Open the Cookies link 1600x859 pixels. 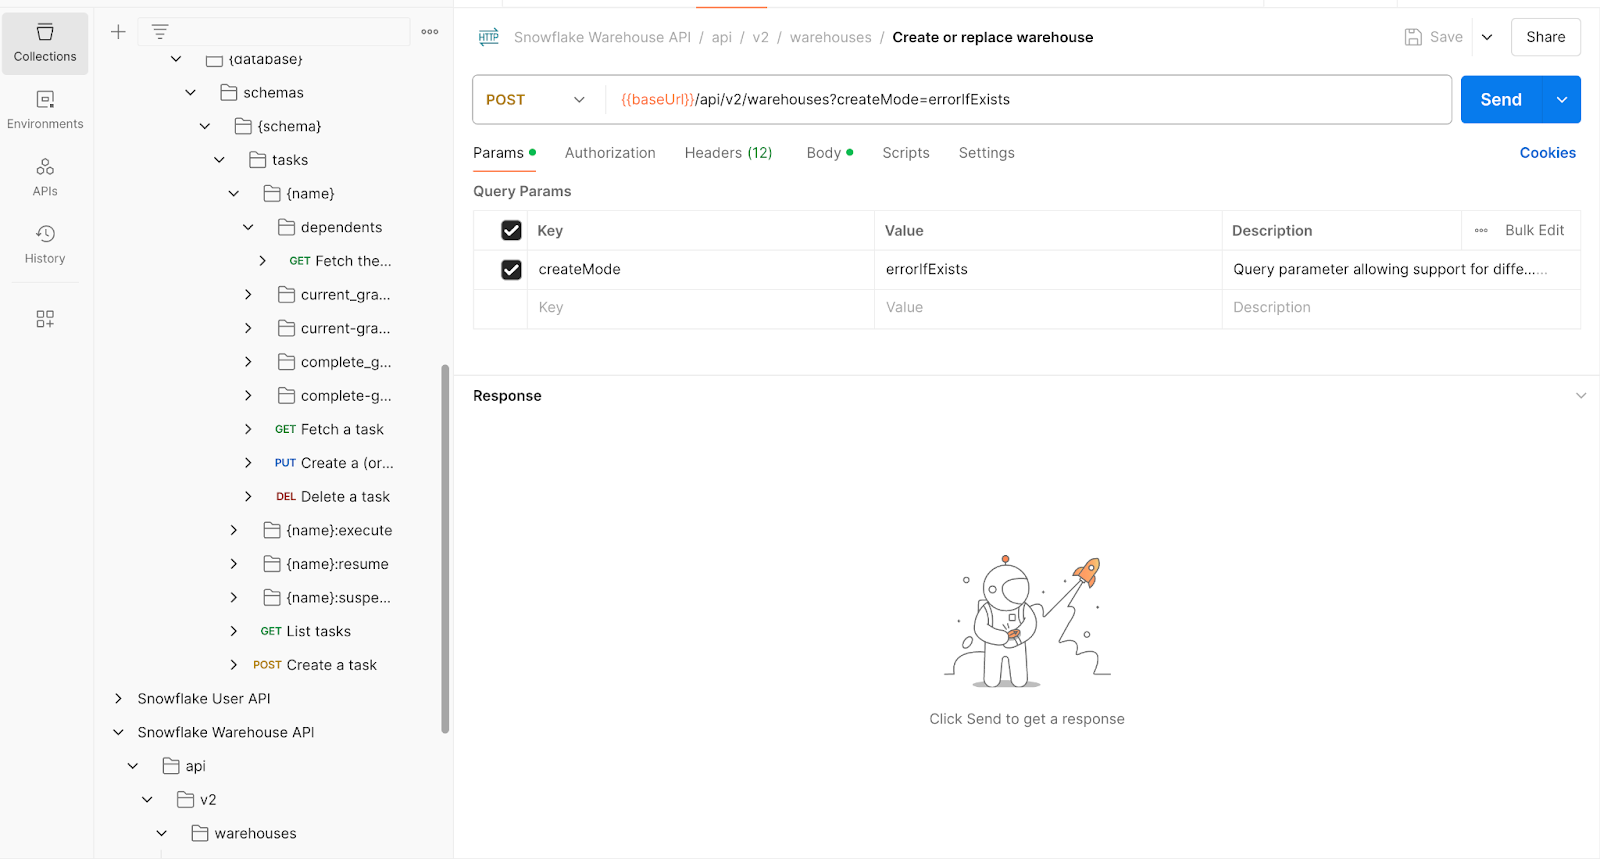(1547, 153)
